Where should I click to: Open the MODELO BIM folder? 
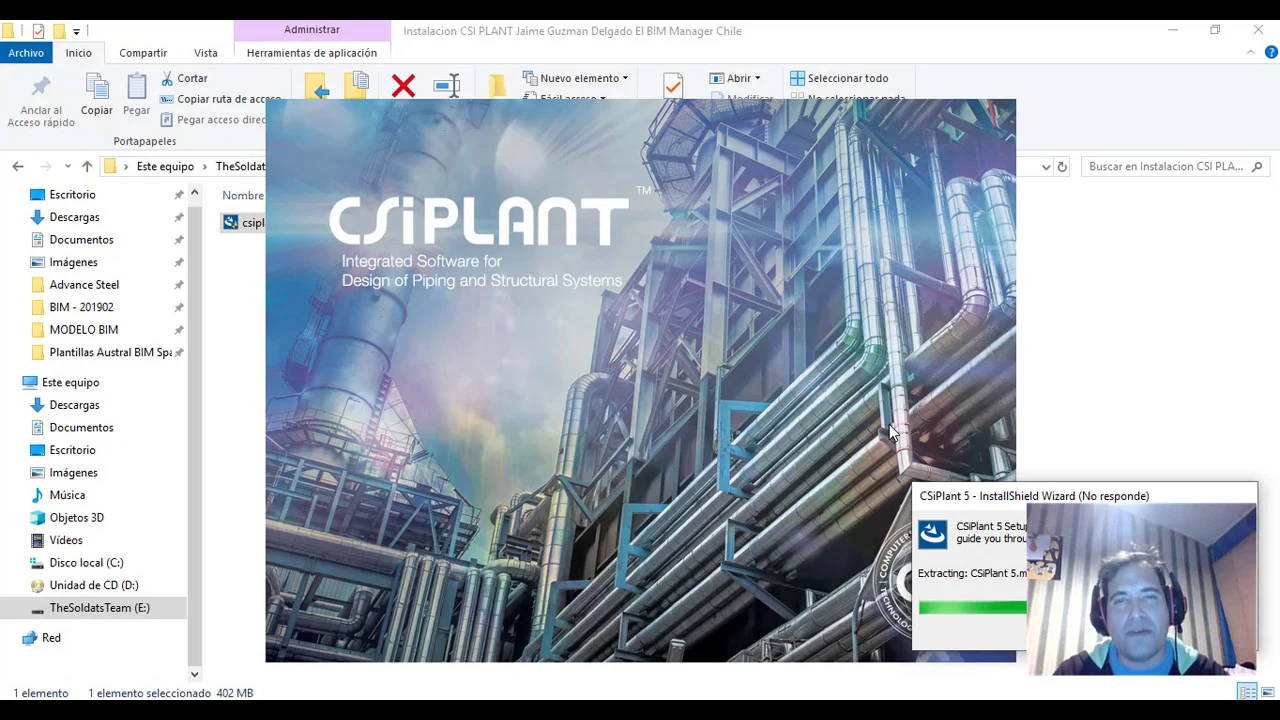click(x=83, y=330)
